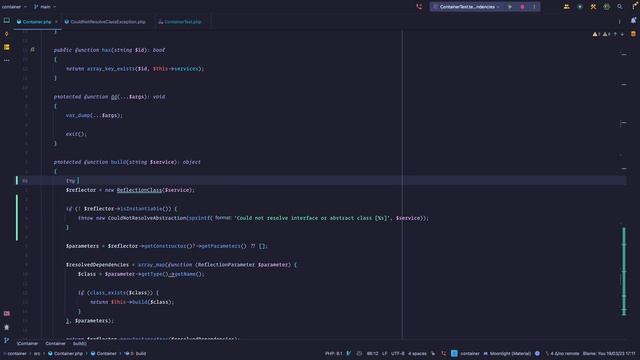This screenshot has width=640, height=360.
Task: Go to next highlighted error arrow
Action: pyautogui.click(x=622, y=34)
